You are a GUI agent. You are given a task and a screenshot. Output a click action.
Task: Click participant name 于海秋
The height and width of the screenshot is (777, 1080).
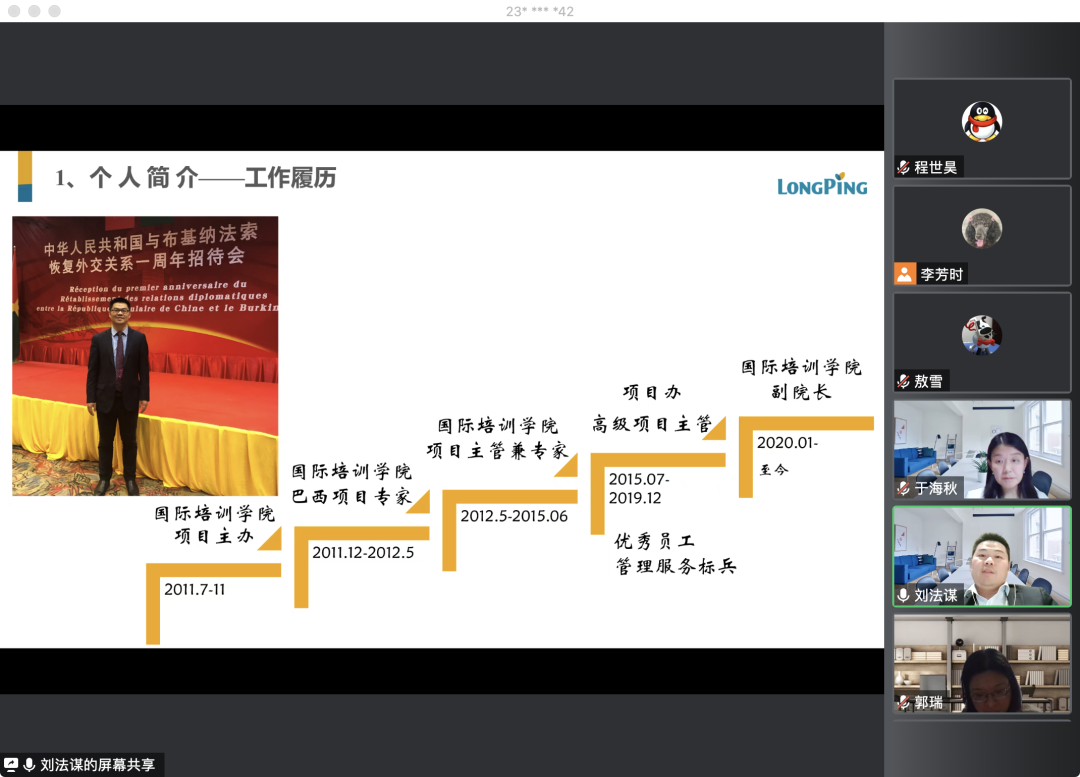936,488
